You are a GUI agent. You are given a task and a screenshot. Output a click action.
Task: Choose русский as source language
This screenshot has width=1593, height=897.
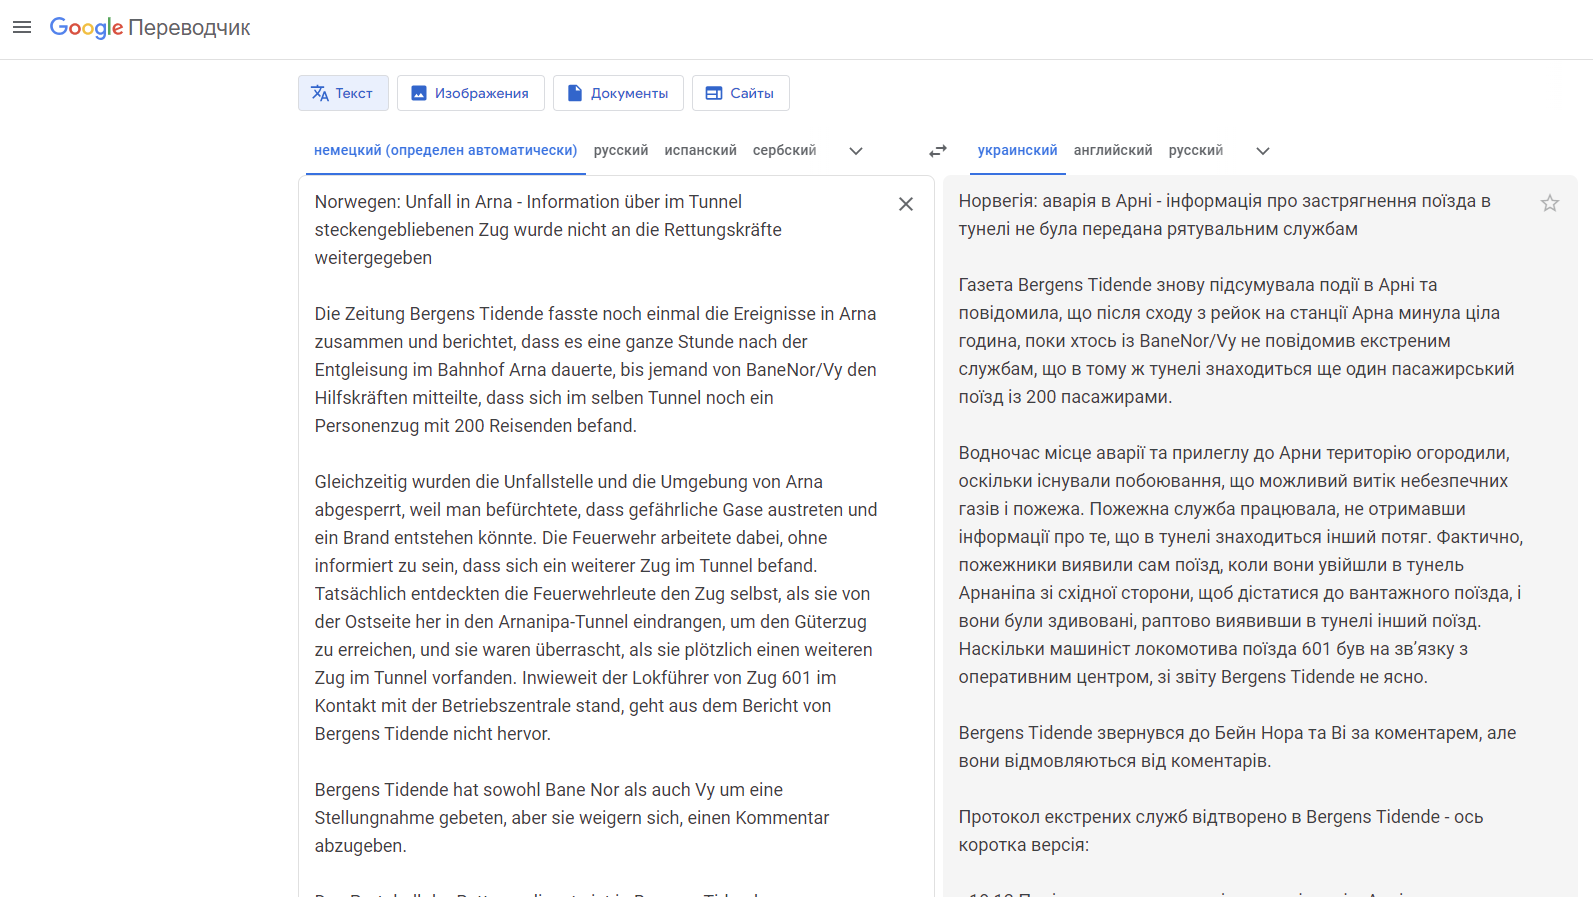[x=621, y=151]
